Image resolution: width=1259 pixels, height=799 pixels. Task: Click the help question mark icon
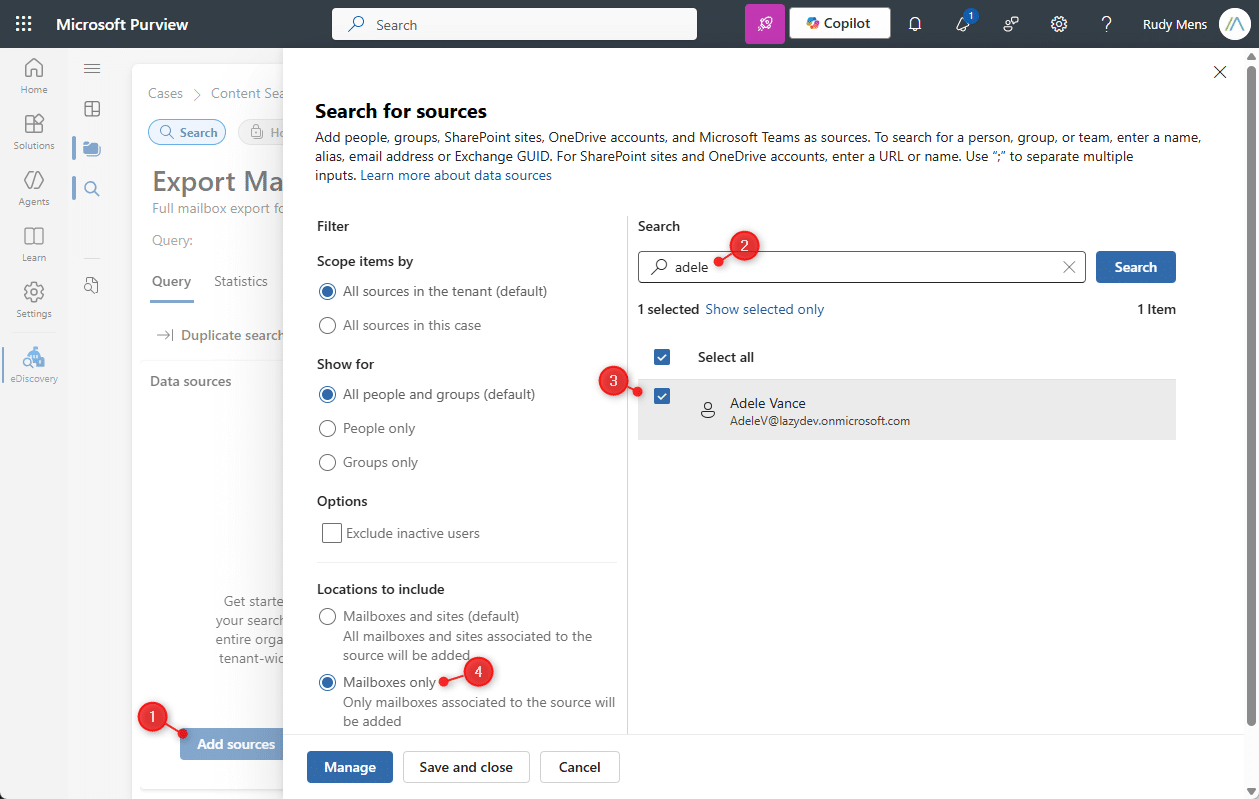[x=1107, y=24]
